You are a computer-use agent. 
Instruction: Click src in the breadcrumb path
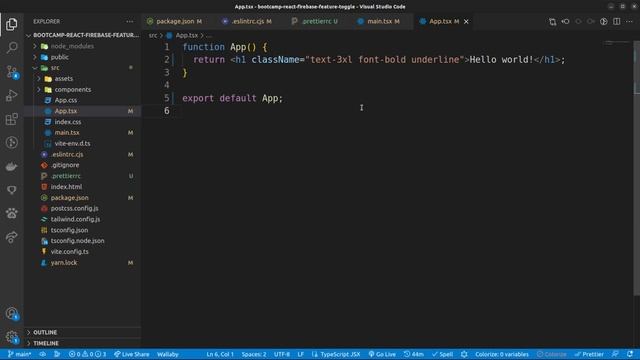point(153,36)
